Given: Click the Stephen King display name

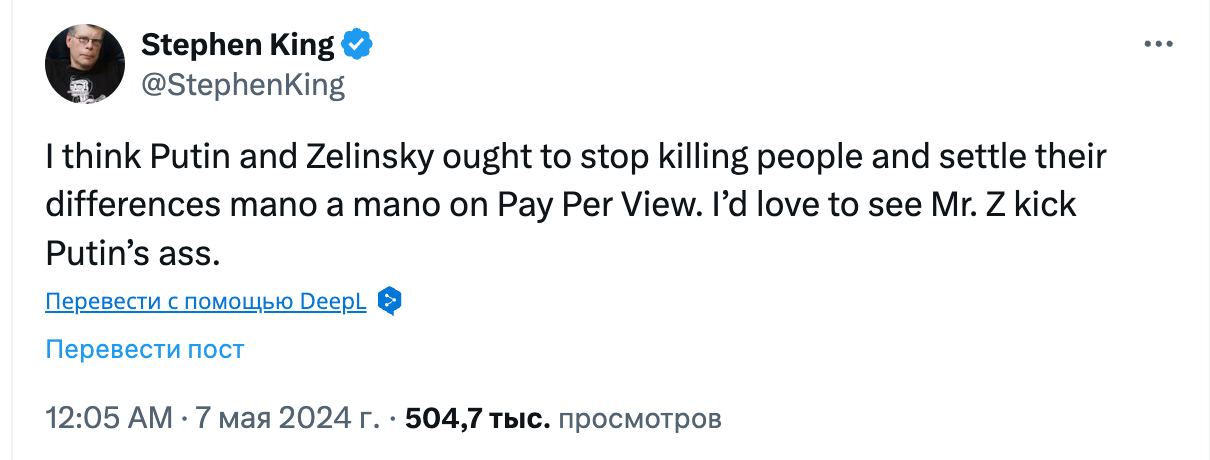Looking at the screenshot, I should tap(237, 45).
